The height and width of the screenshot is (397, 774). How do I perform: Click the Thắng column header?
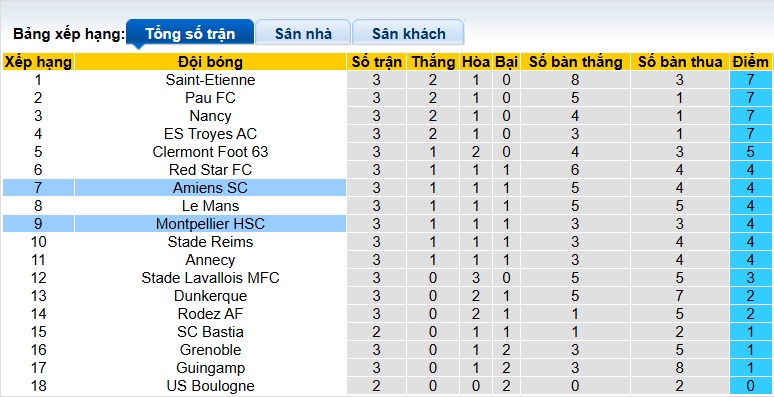tap(433, 62)
